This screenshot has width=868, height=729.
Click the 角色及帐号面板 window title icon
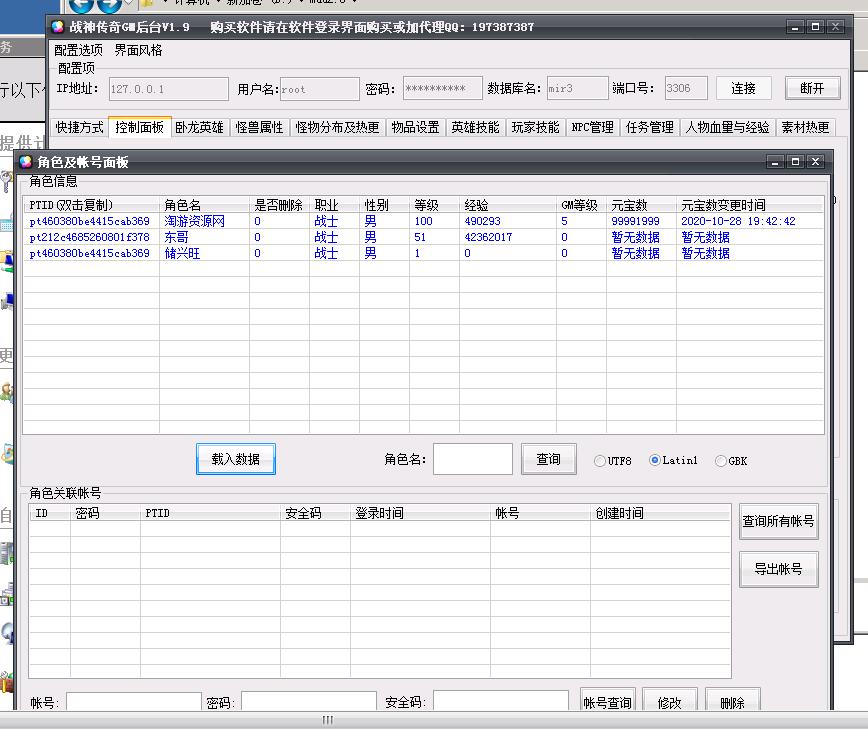coord(26,162)
